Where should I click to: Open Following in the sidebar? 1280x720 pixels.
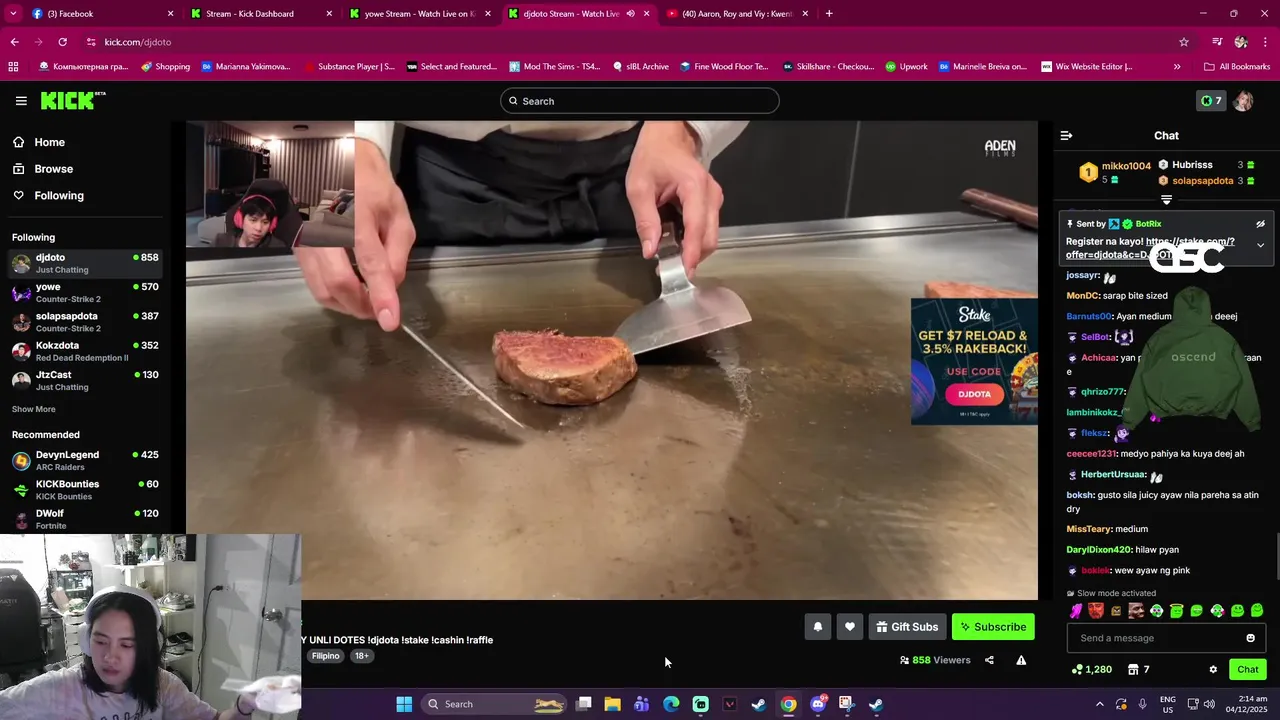pyautogui.click(x=59, y=196)
